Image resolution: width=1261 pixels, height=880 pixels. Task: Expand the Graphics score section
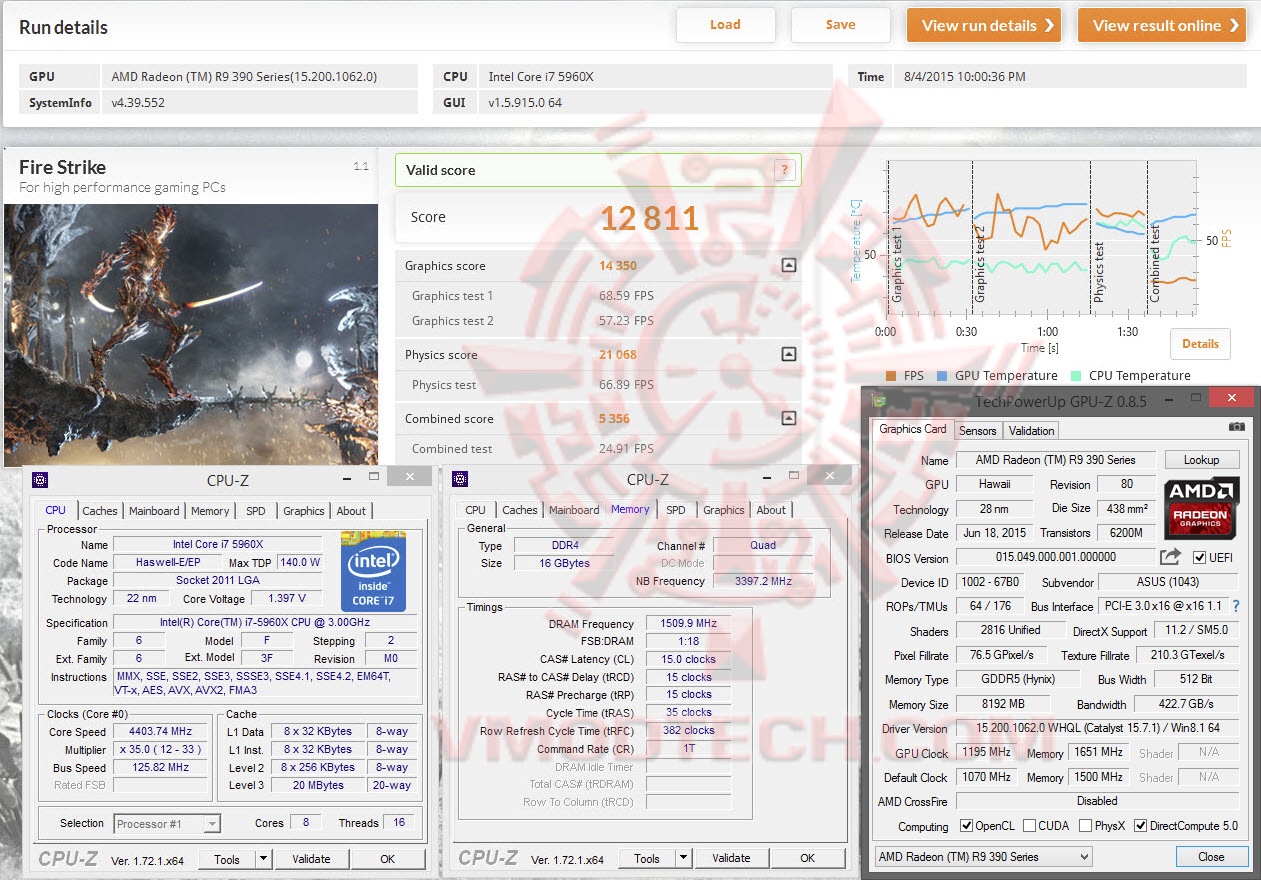click(788, 266)
